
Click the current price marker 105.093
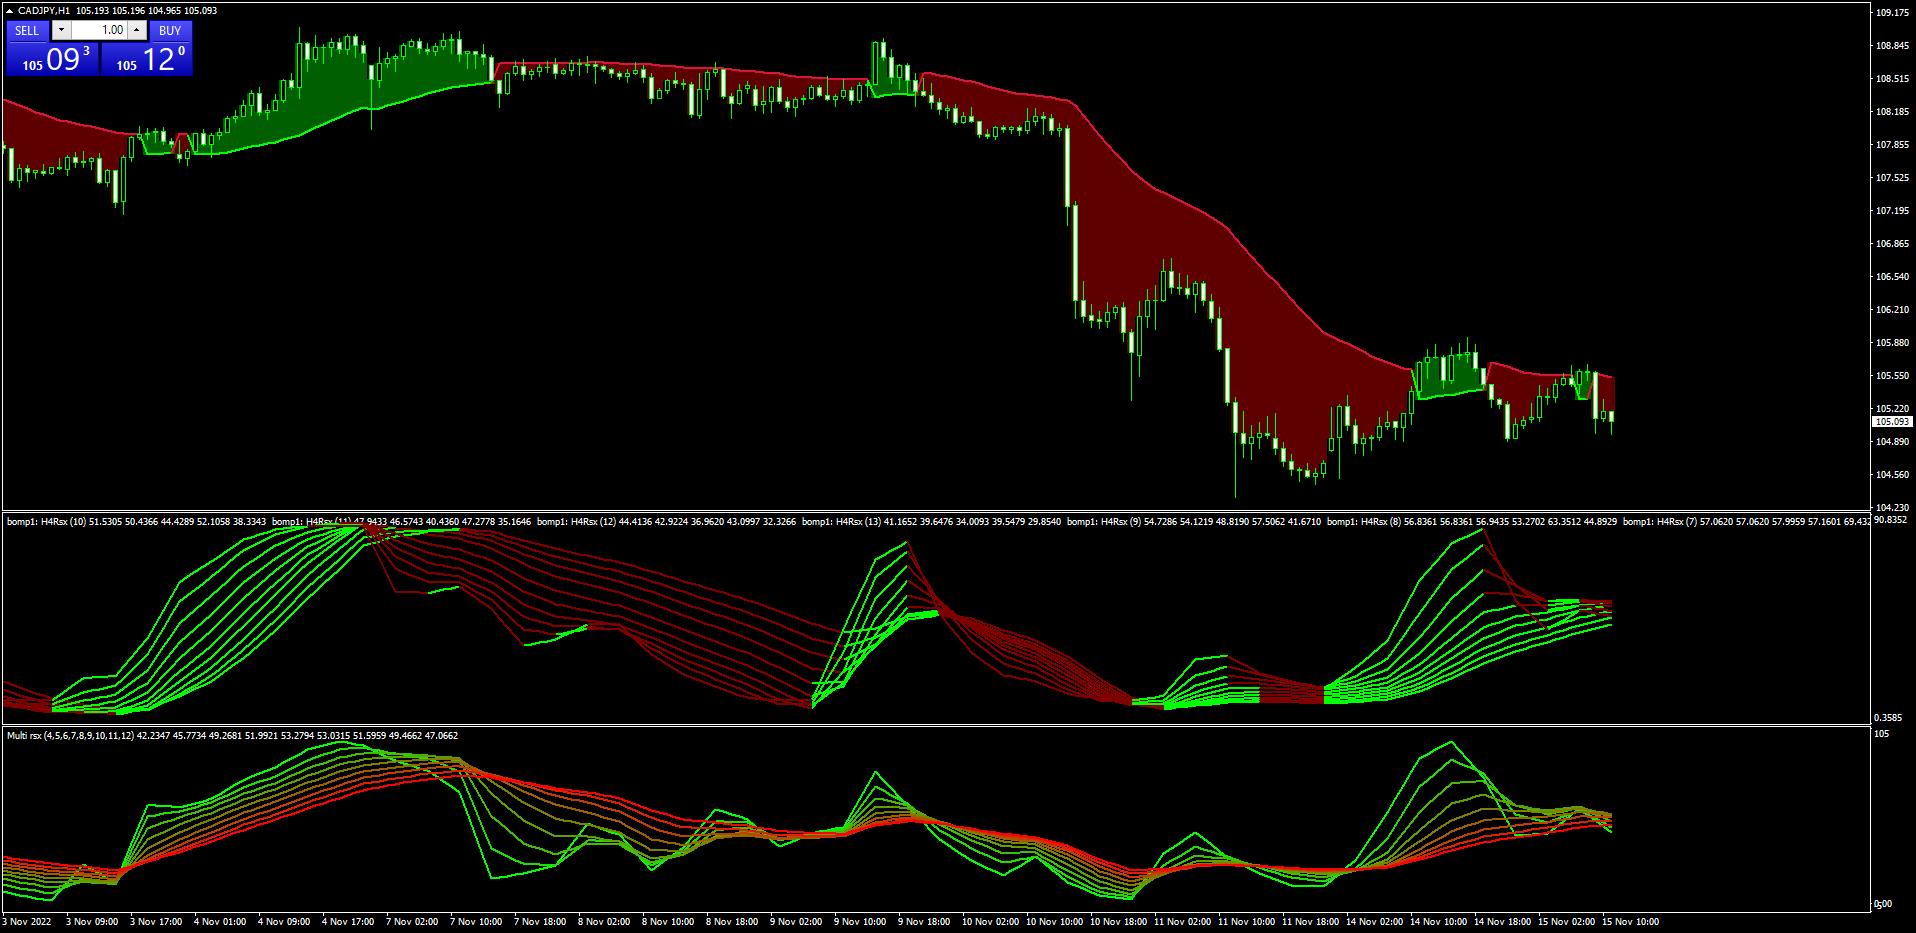[x=1892, y=422]
